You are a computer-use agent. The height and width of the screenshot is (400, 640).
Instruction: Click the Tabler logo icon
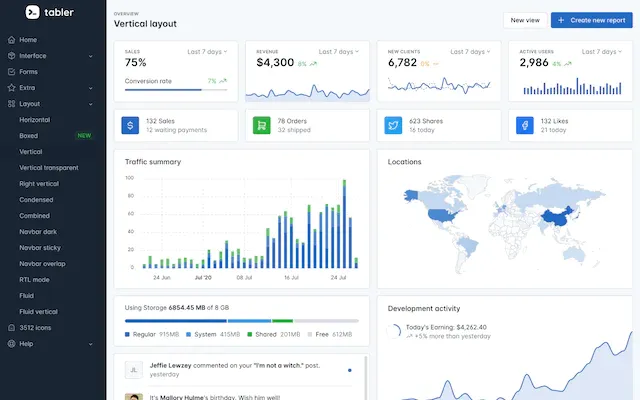click(x=33, y=12)
